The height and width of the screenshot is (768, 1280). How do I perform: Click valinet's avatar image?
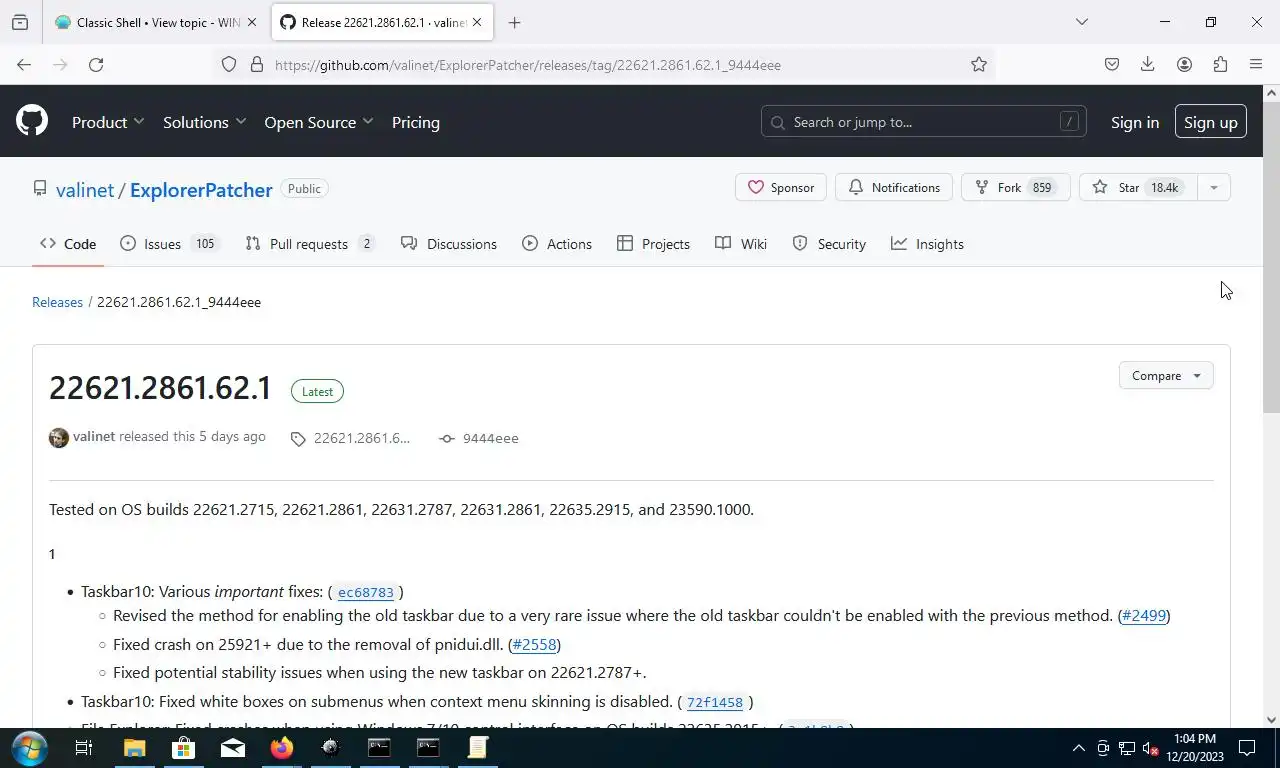click(x=59, y=438)
